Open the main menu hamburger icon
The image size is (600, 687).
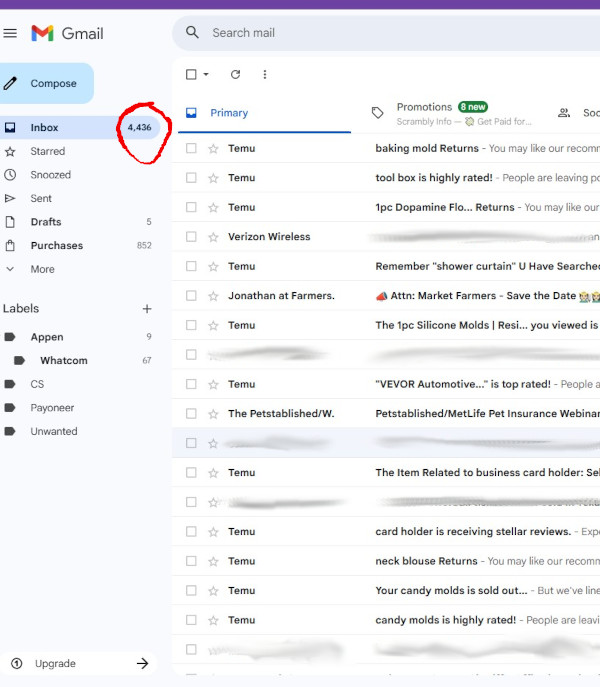click(x=10, y=33)
